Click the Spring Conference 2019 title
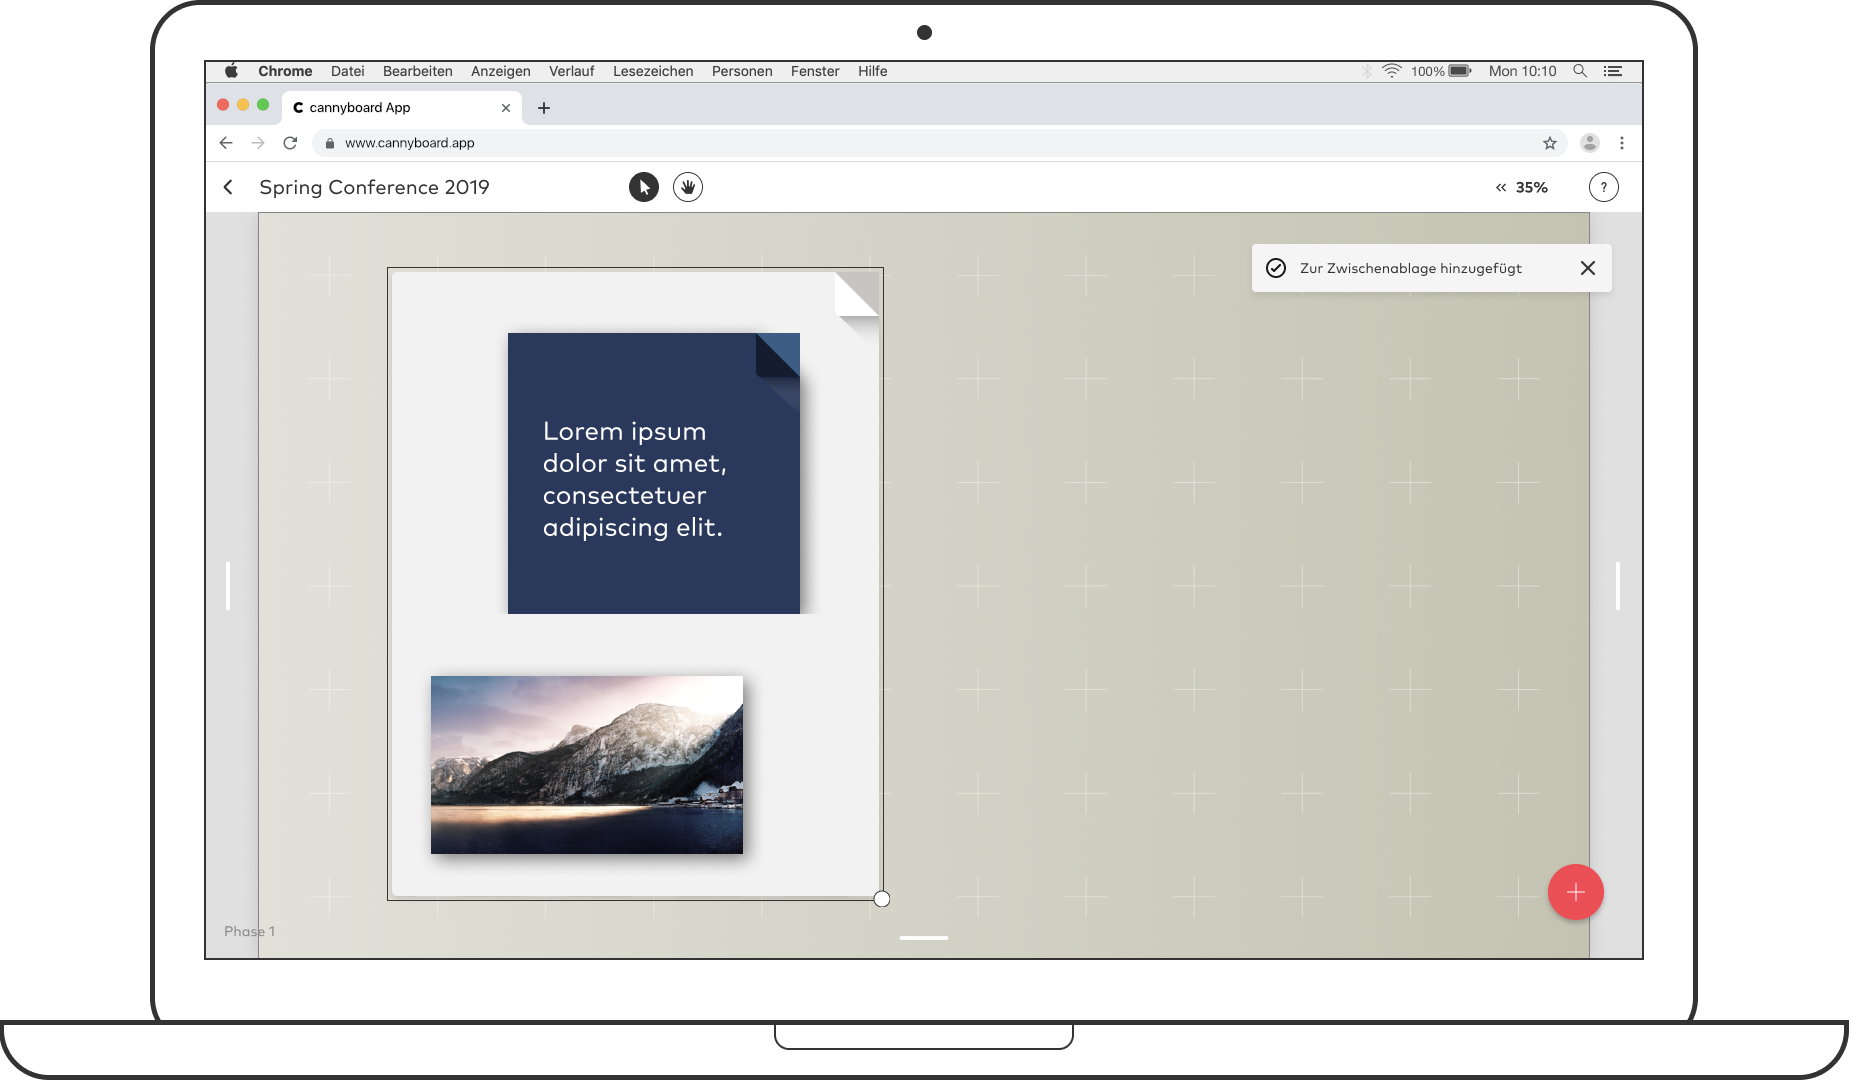1850x1080 pixels. click(374, 187)
